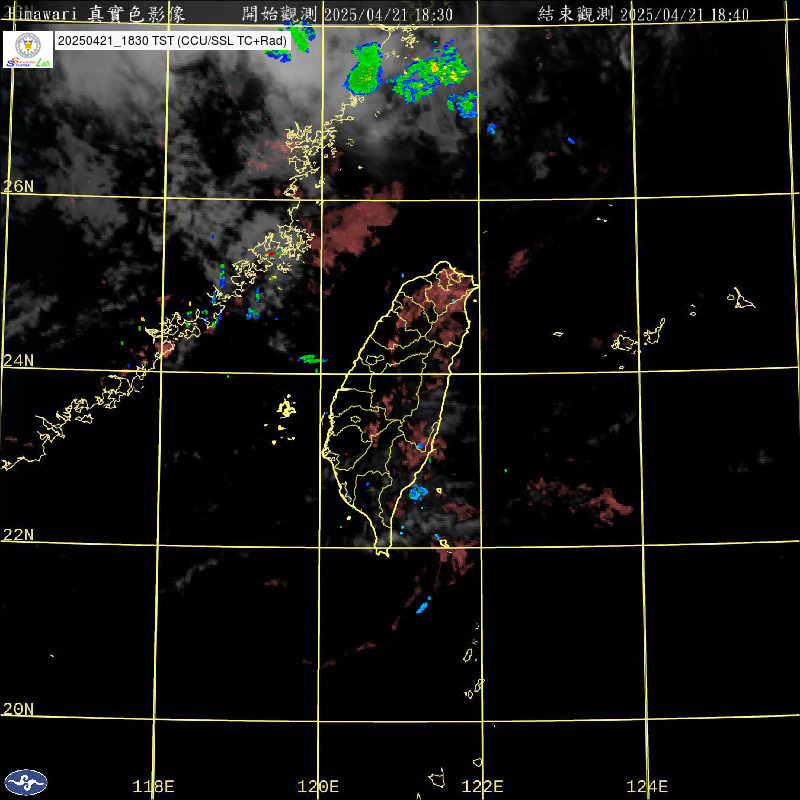The image size is (800, 800).
Task: Click the 124E longitude label
Action: [647, 786]
